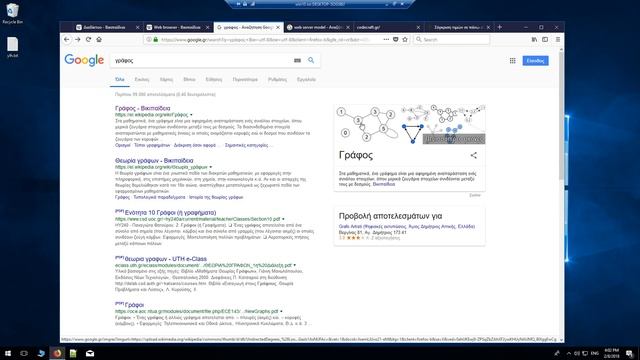Open the Firefox hamburger menu
640x360 pixels.
(558, 40)
